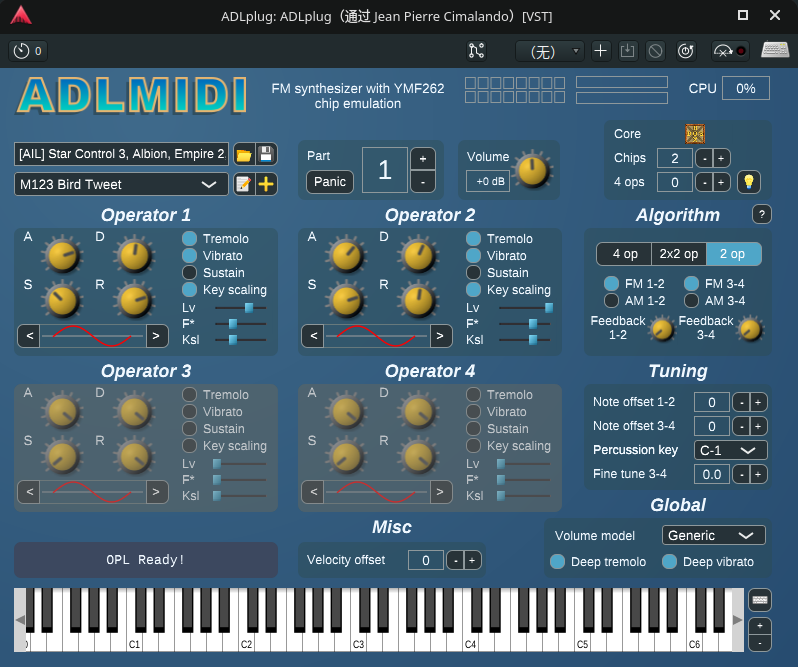
Task: Click the lightbulb icon next to 4 ops
Action: click(749, 182)
